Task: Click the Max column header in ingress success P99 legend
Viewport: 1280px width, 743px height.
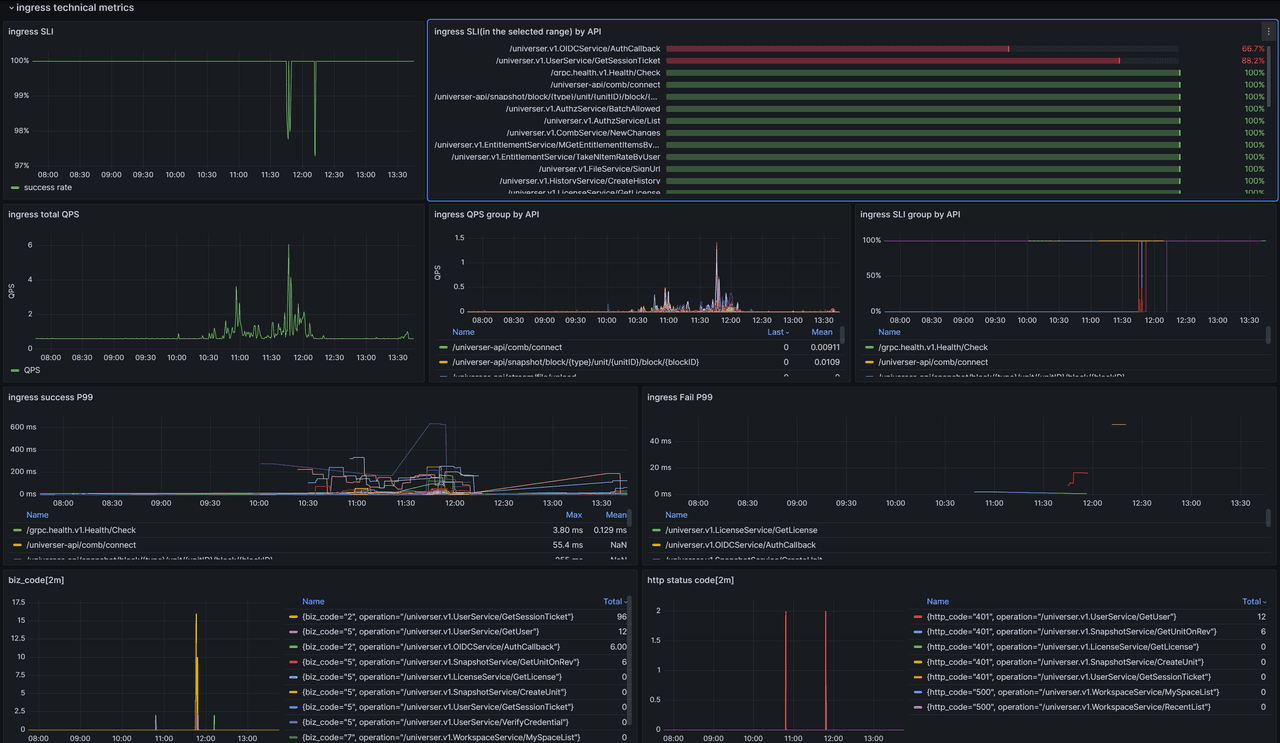Action: [573, 515]
